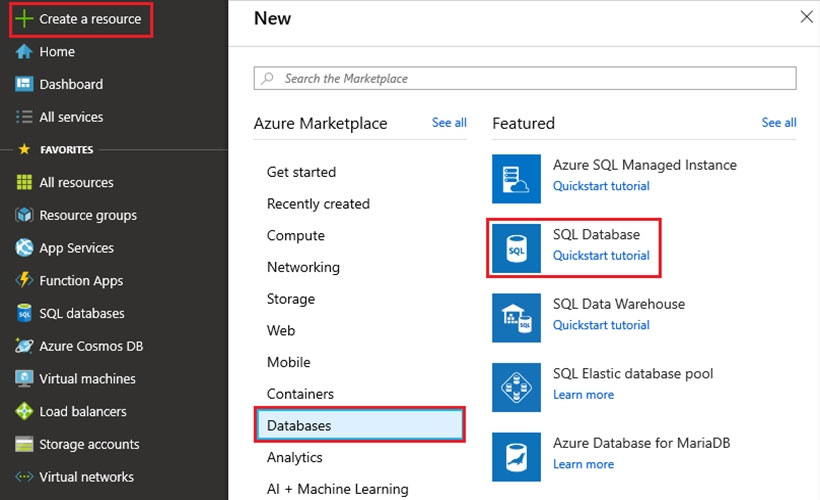Open Create a resource in sidebar
The height and width of the screenshot is (500, 820).
(x=90, y=19)
